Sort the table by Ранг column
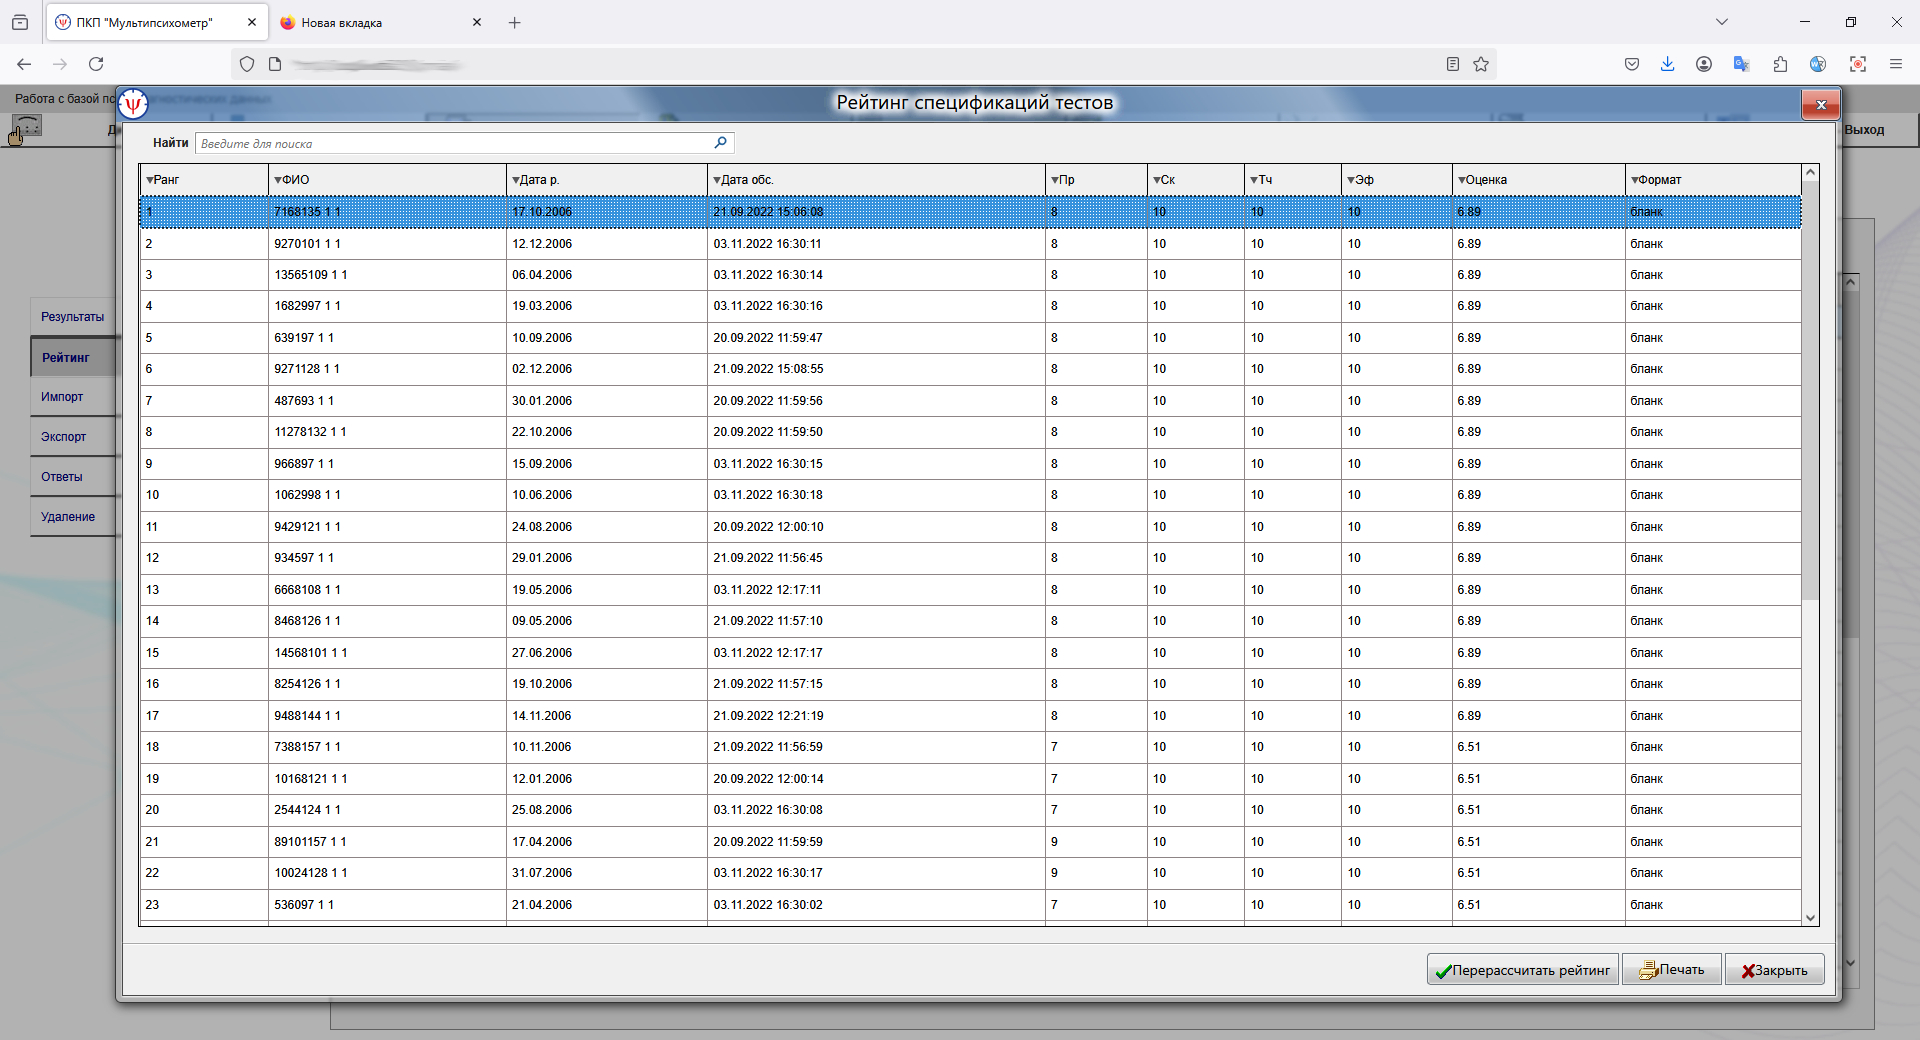Viewport: 1920px width, 1040px height. 165,180
